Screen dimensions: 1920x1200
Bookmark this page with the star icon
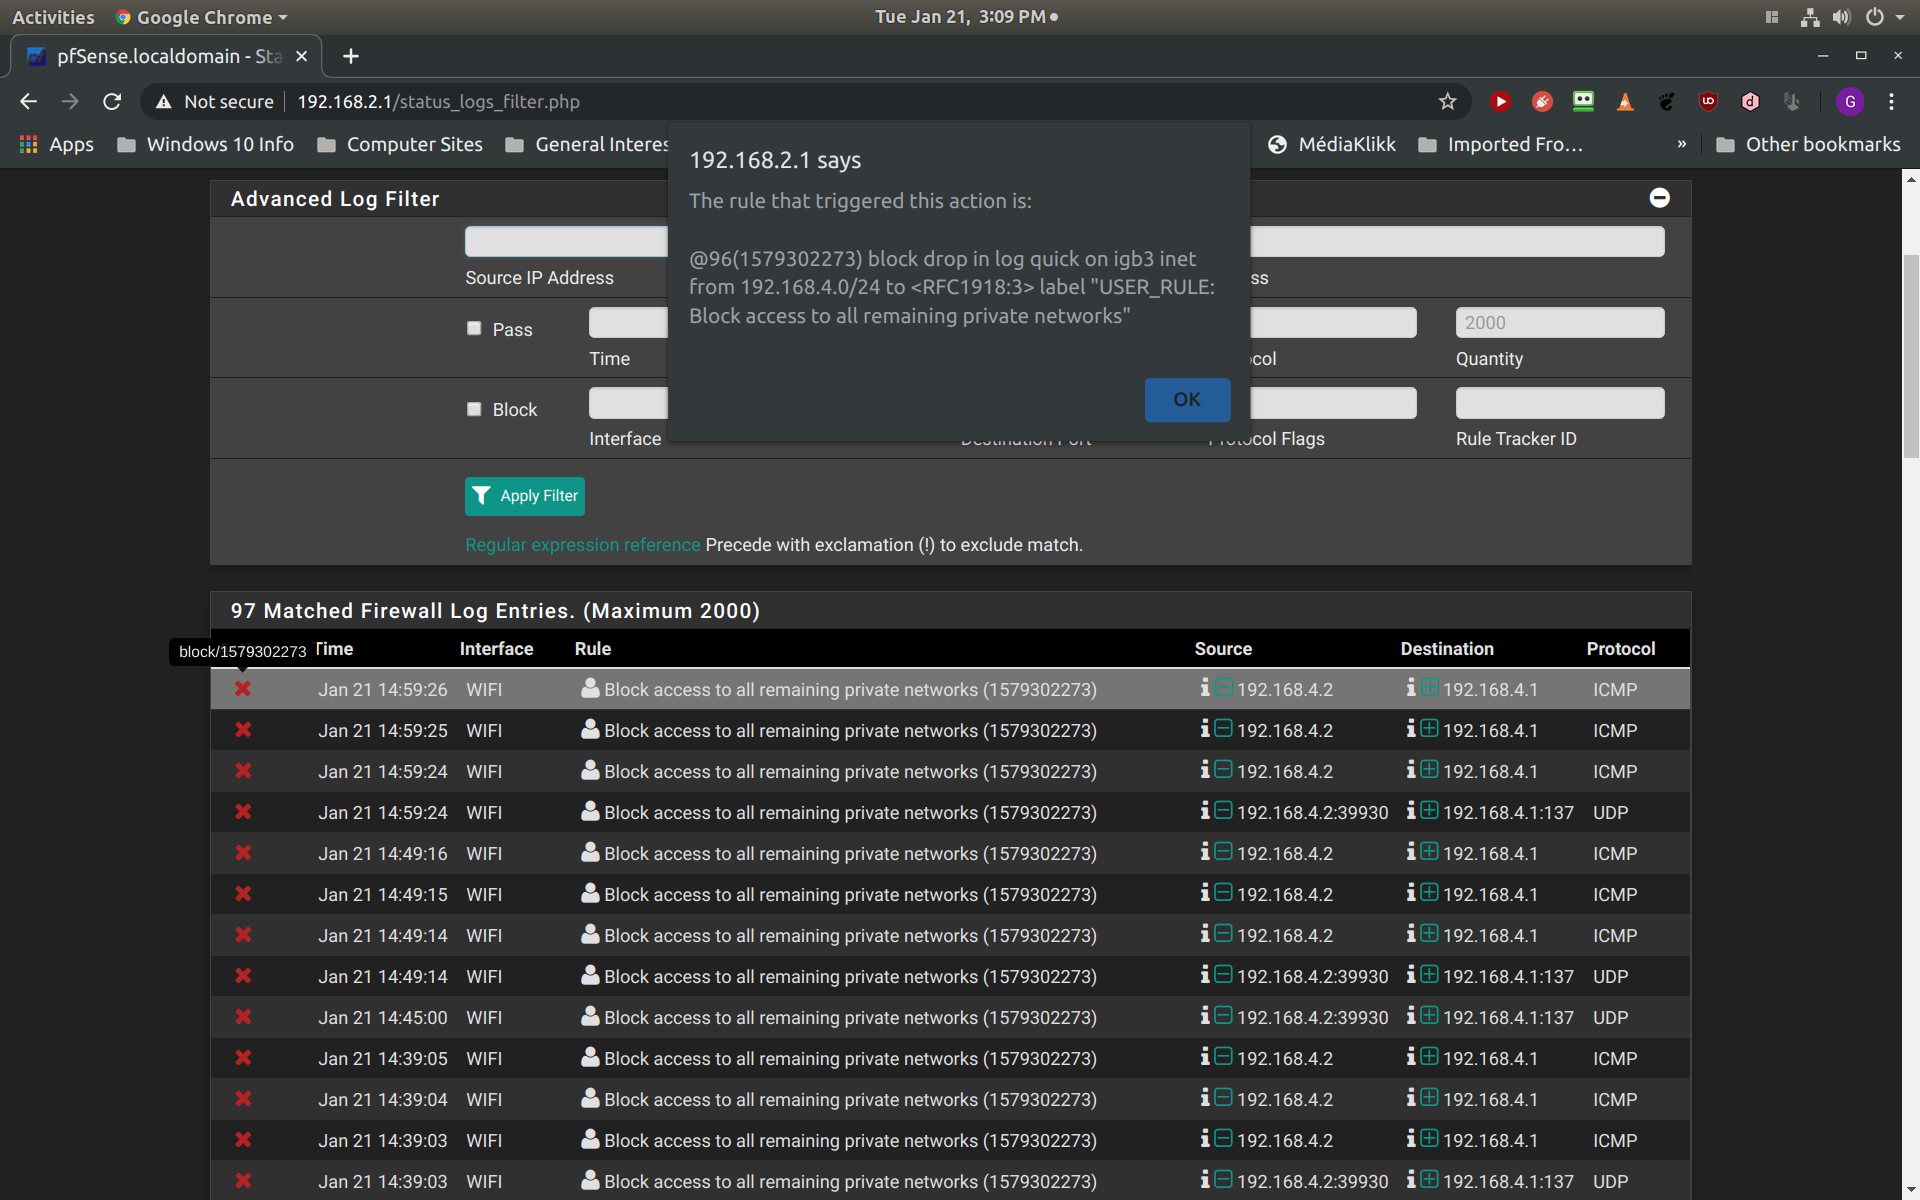point(1447,101)
